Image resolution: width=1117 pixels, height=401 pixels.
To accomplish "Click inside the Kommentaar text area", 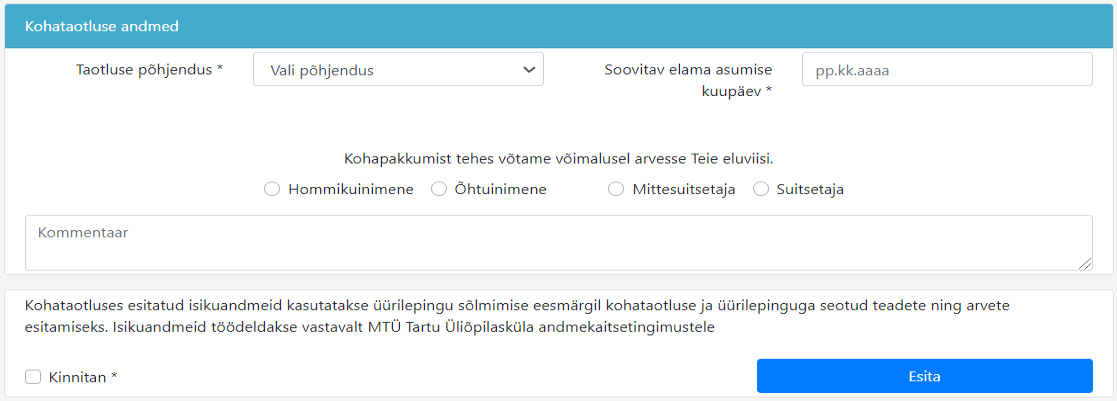I will [557, 243].
